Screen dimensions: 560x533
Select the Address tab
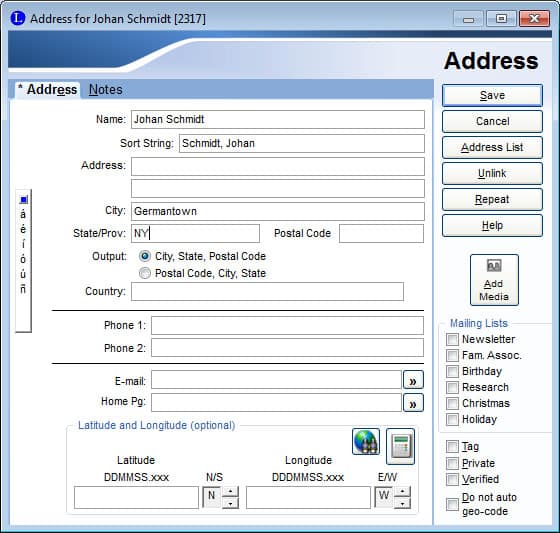click(x=48, y=89)
